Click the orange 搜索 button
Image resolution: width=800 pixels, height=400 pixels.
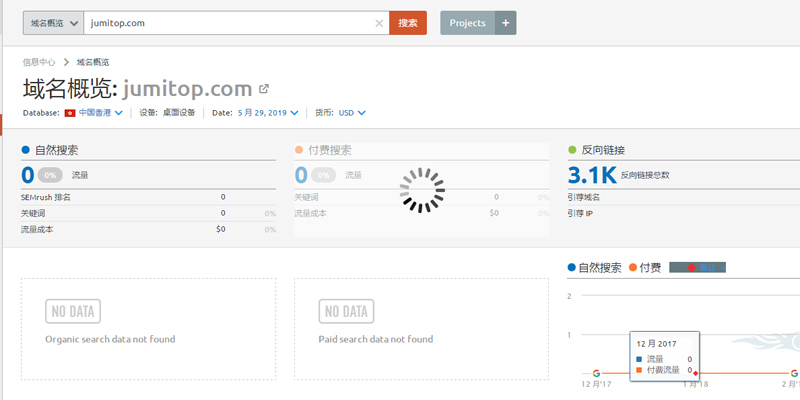[x=408, y=23]
